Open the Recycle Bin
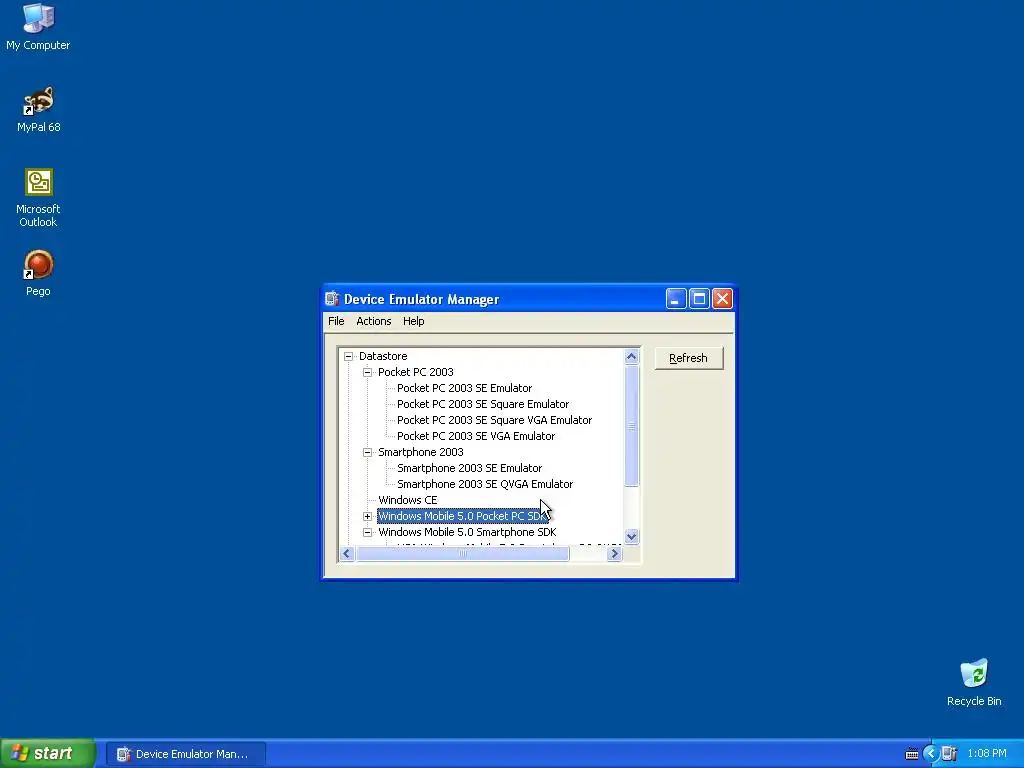This screenshot has height=768, width=1024. pyautogui.click(x=974, y=682)
